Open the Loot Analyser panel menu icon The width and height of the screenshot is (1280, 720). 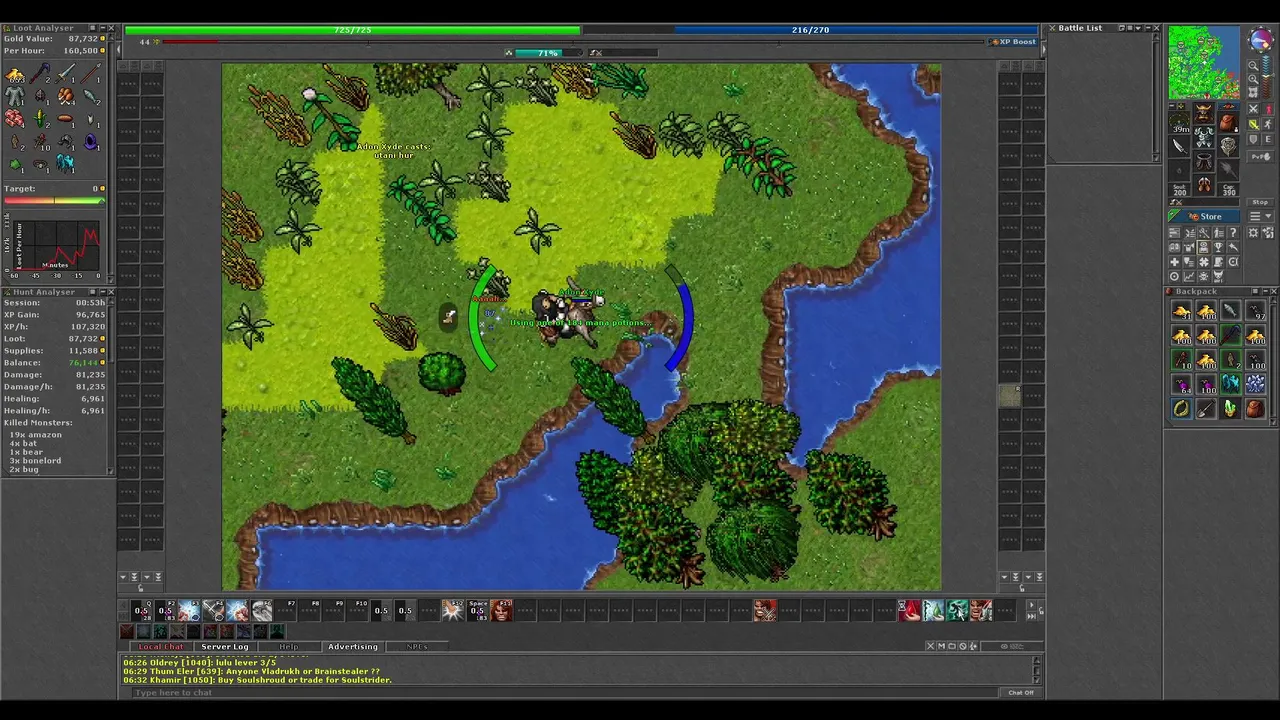pyautogui.click(x=93, y=28)
